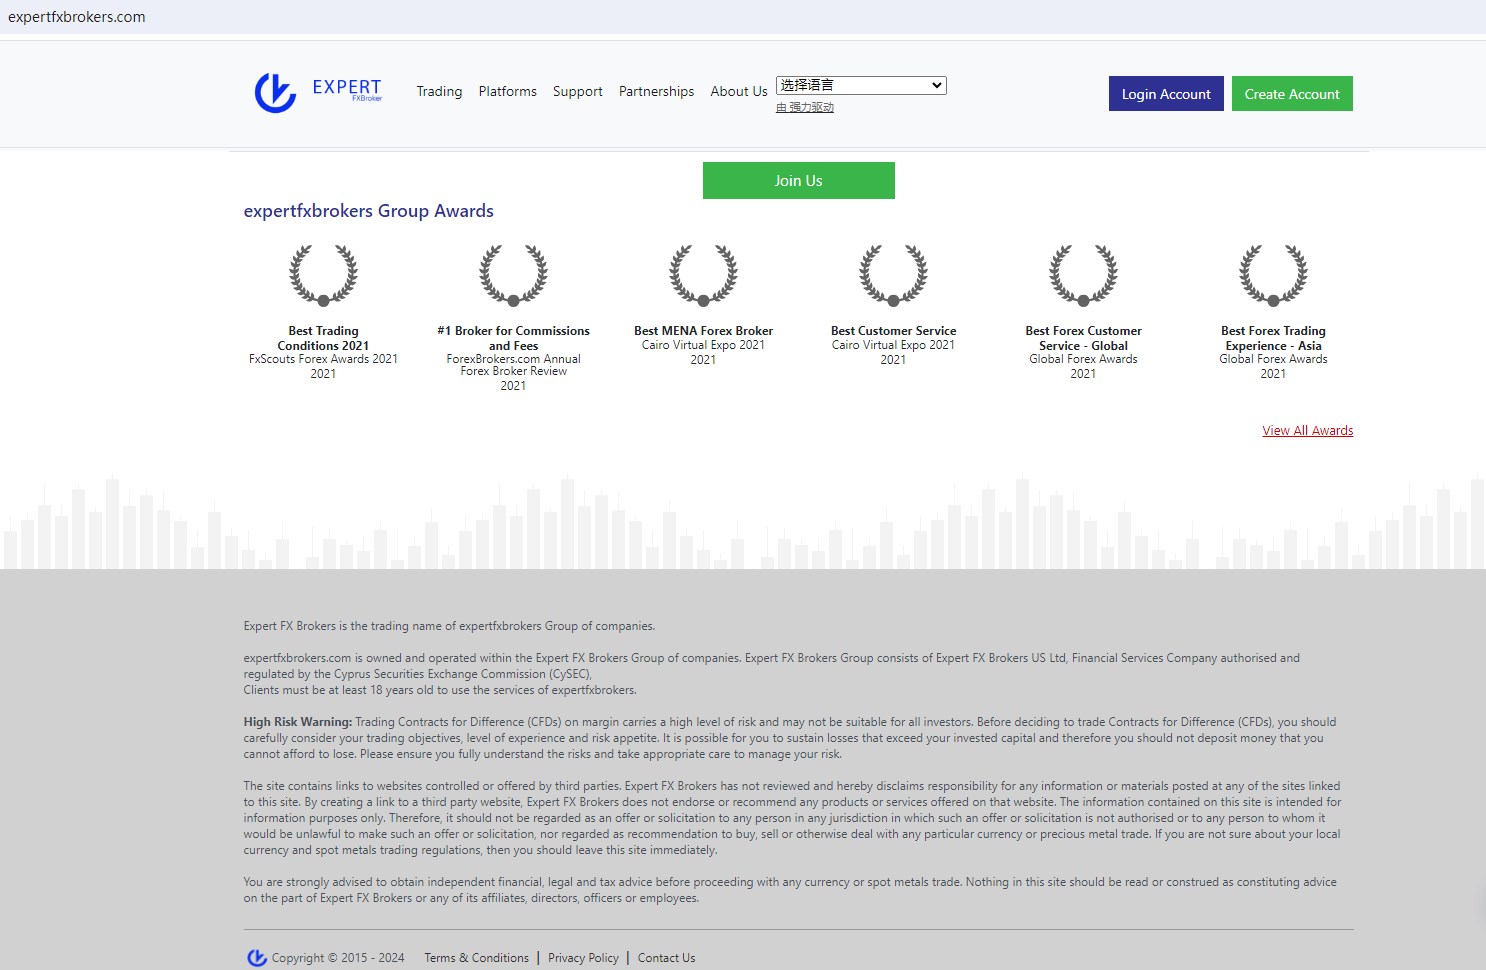This screenshot has height=970, width=1486.
Task: Open the Partnerships menu
Action: [x=656, y=91]
